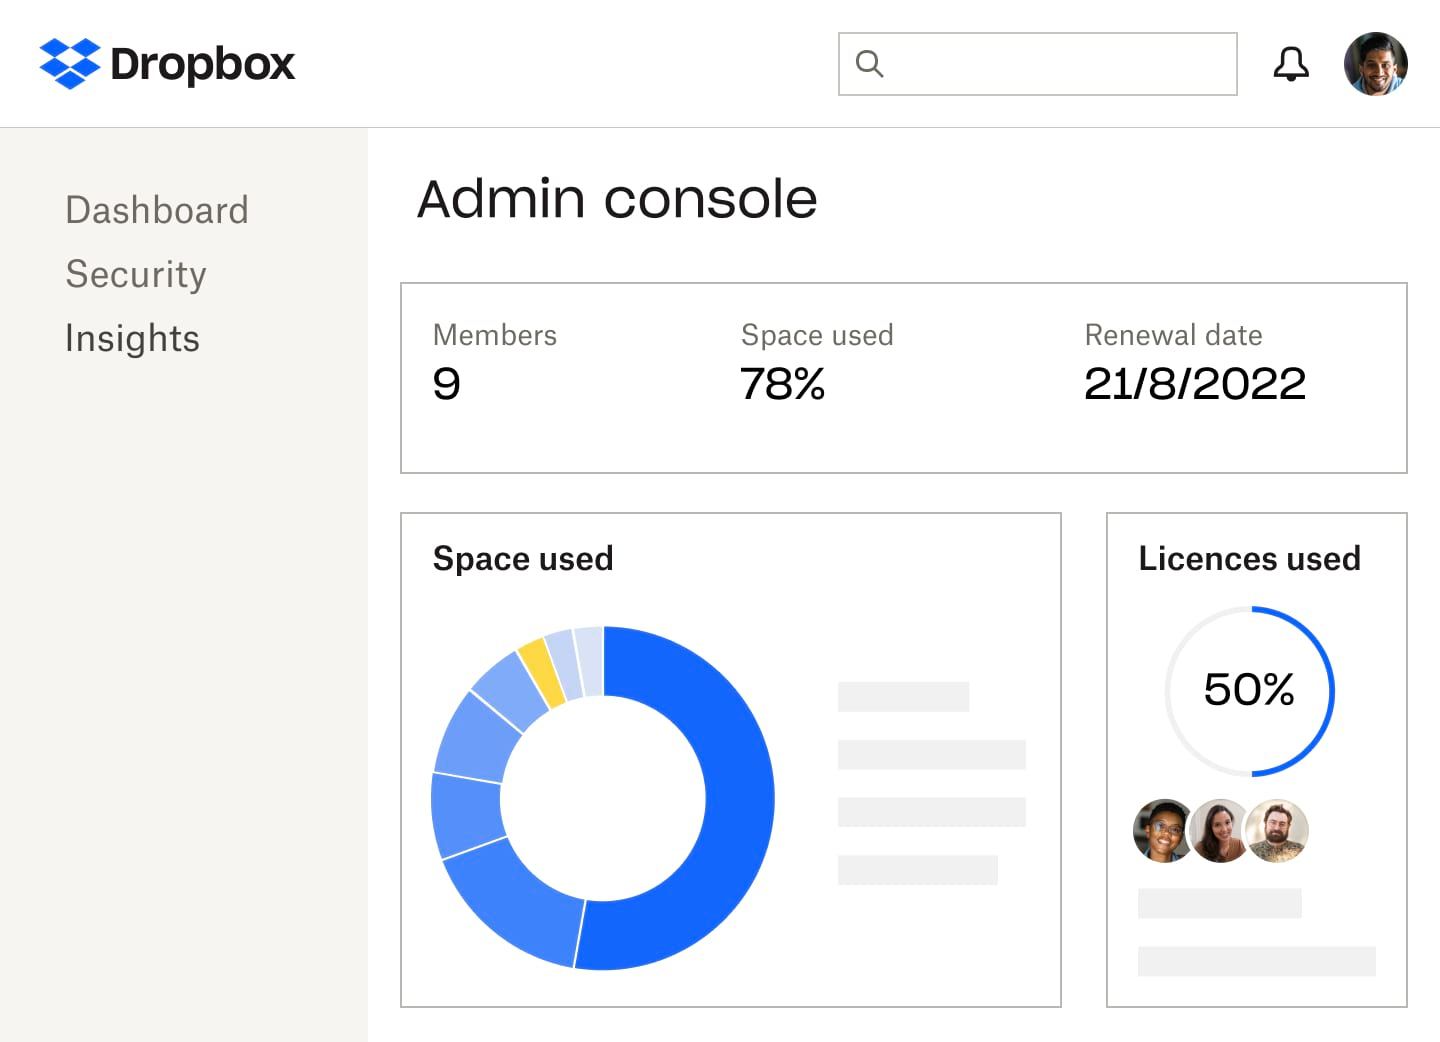Click the Renewal date value 21/8/2022
The image size is (1440, 1042).
coord(1196,383)
